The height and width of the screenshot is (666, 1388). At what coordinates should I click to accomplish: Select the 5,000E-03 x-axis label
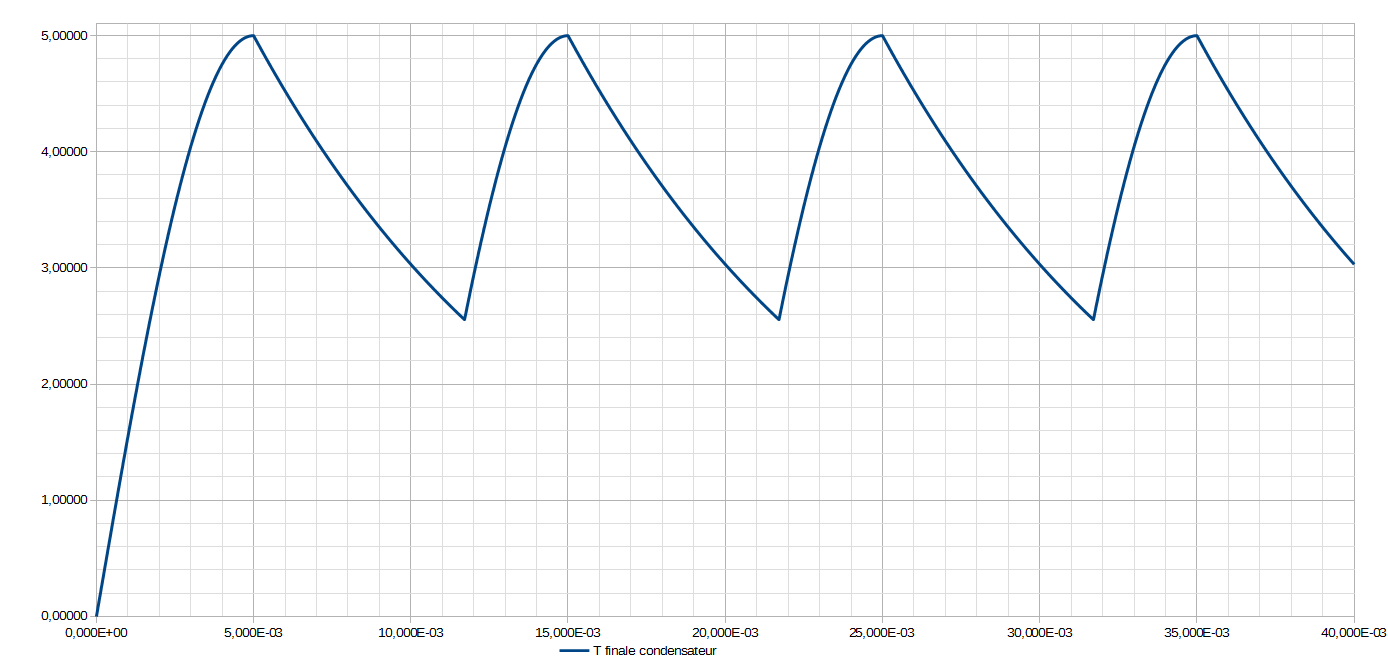pyautogui.click(x=254, y=633)
